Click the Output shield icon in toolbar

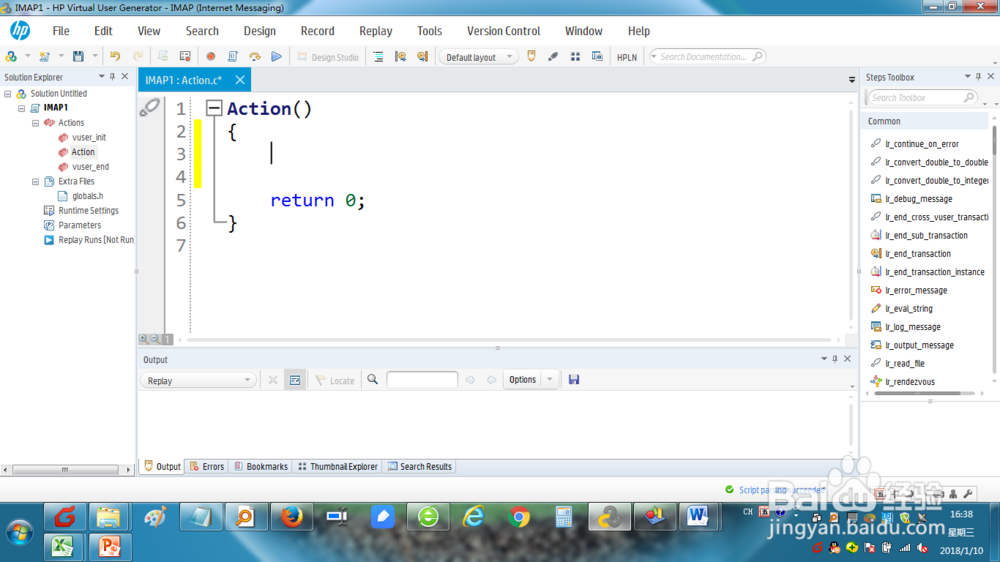pyautogui.click(x=531, y=57)
